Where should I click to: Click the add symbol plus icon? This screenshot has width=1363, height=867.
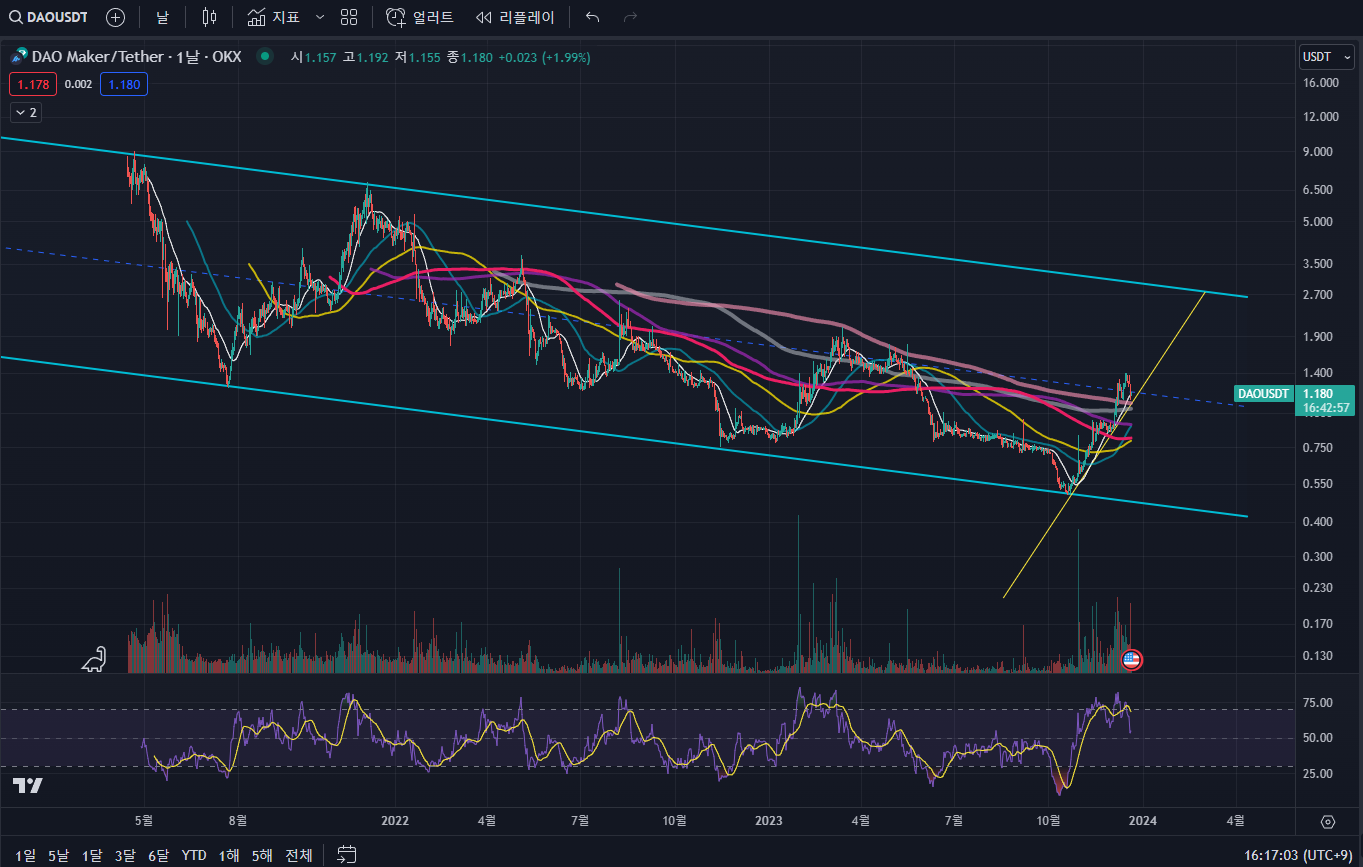coord(115,17)
